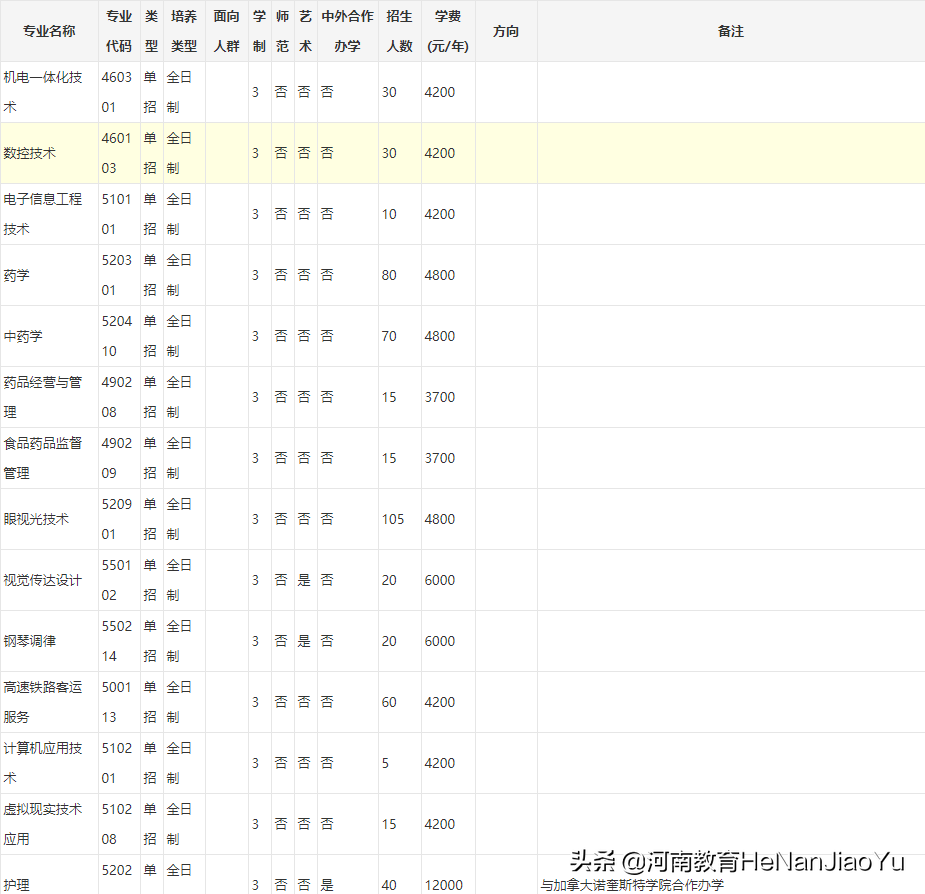Click major code 520301 for 药学
This screenshot has width=925, height=894.
tap(116, 275)
